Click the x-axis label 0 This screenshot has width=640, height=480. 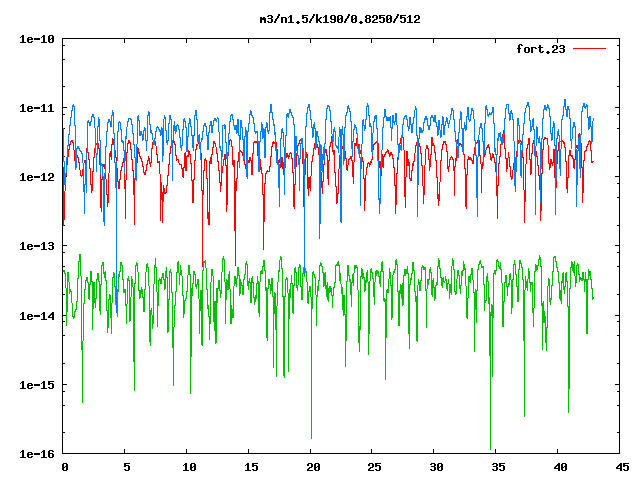(65, 467)
